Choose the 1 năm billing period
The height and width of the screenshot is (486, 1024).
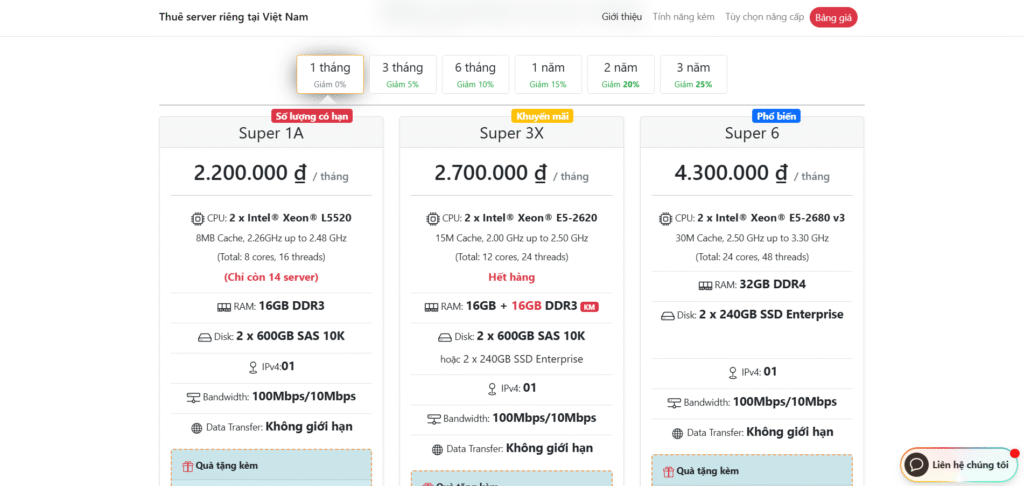coord(548,74)
